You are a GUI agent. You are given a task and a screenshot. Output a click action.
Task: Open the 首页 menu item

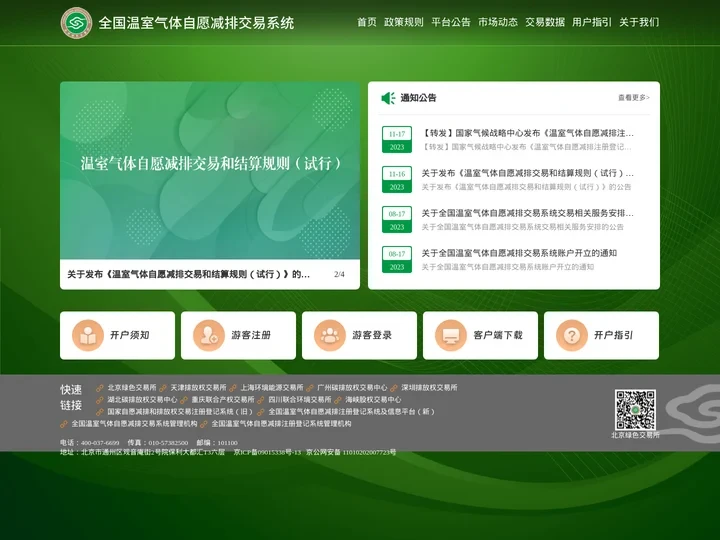(367, 22)
